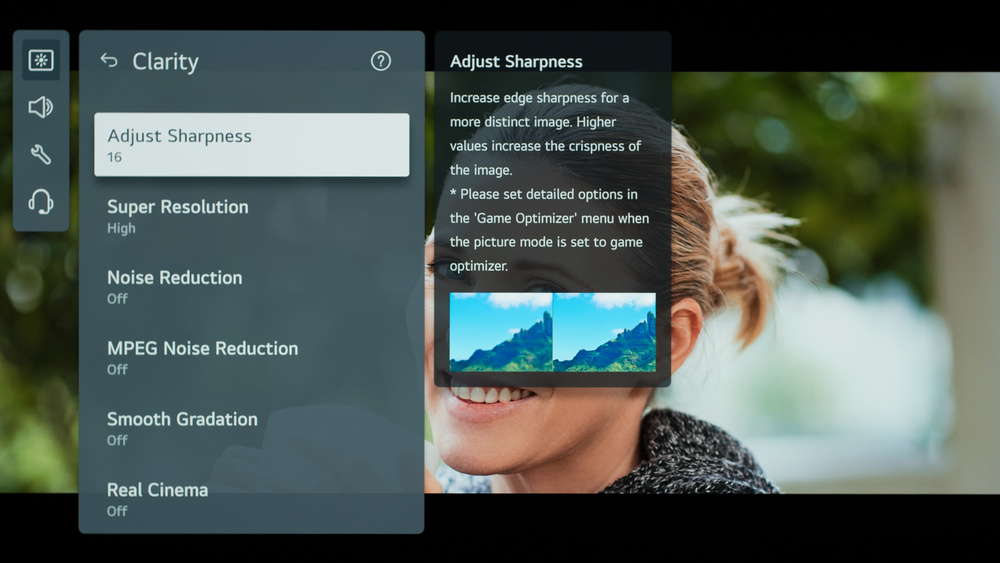Click the Adjust Sharpness heading in description panel
Viewport: 1000px width, 563px height.
click(x=516, y=62)
